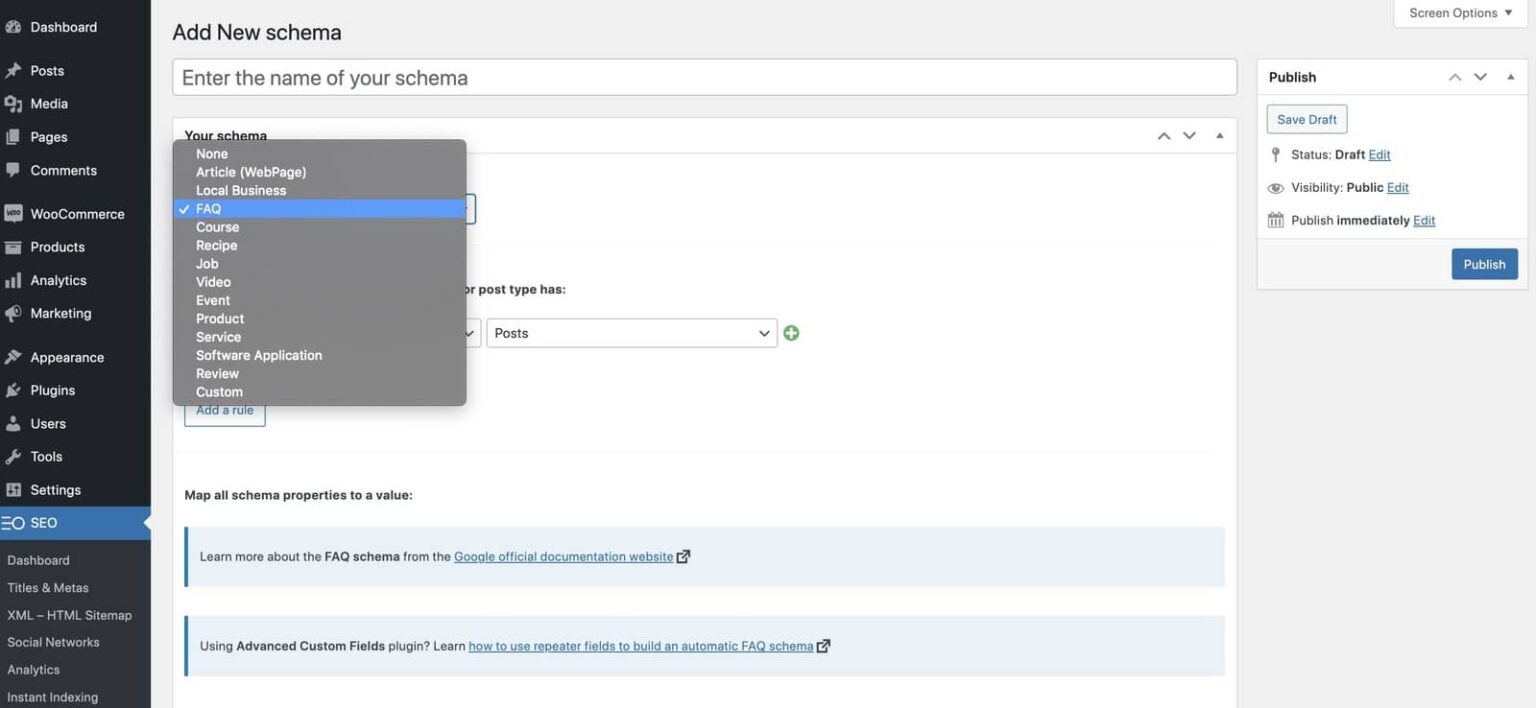Click the Plugins plug icon

(x=13, y=390)
